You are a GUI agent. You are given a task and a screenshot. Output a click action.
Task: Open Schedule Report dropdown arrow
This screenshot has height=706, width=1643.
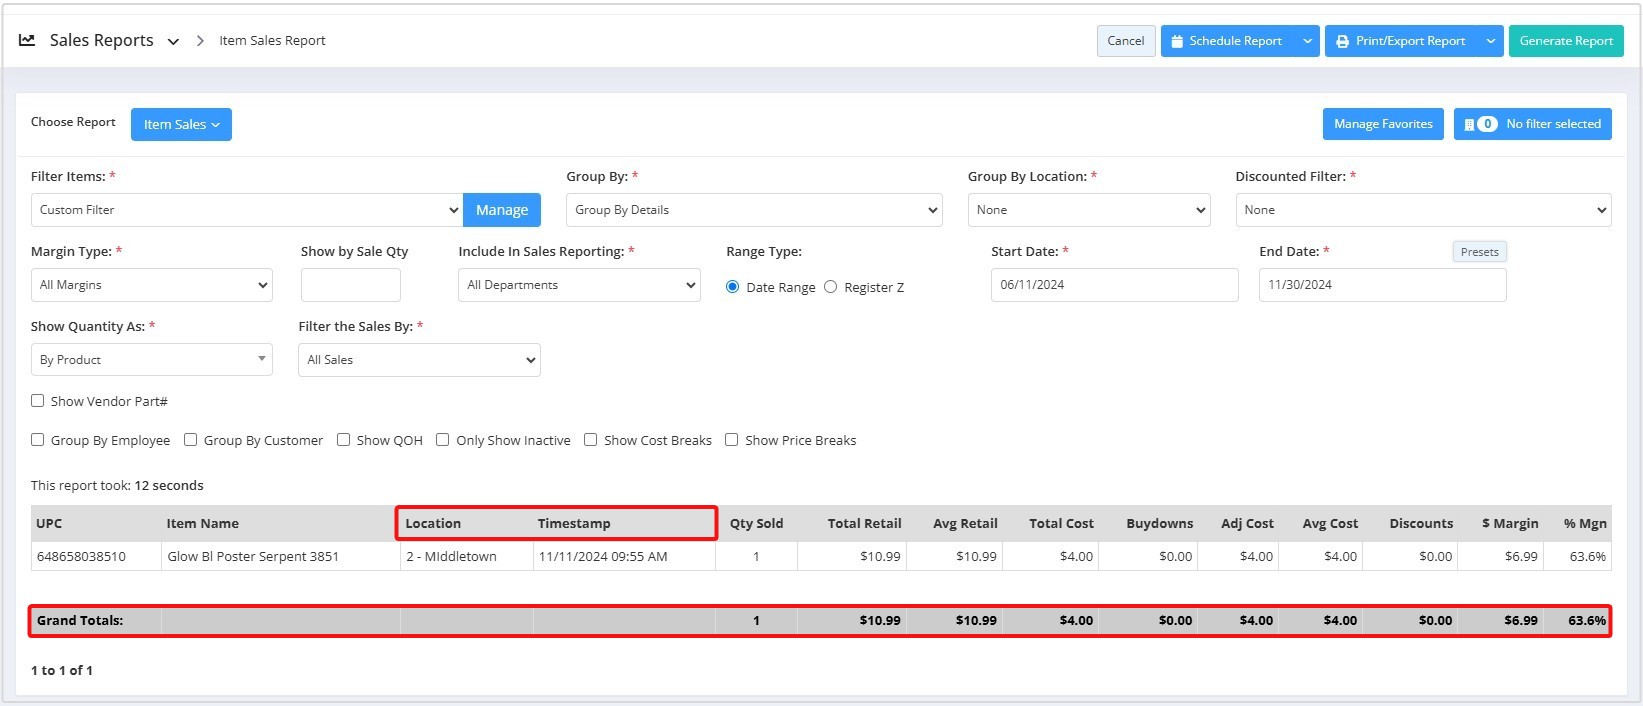tap(1307, 41)
